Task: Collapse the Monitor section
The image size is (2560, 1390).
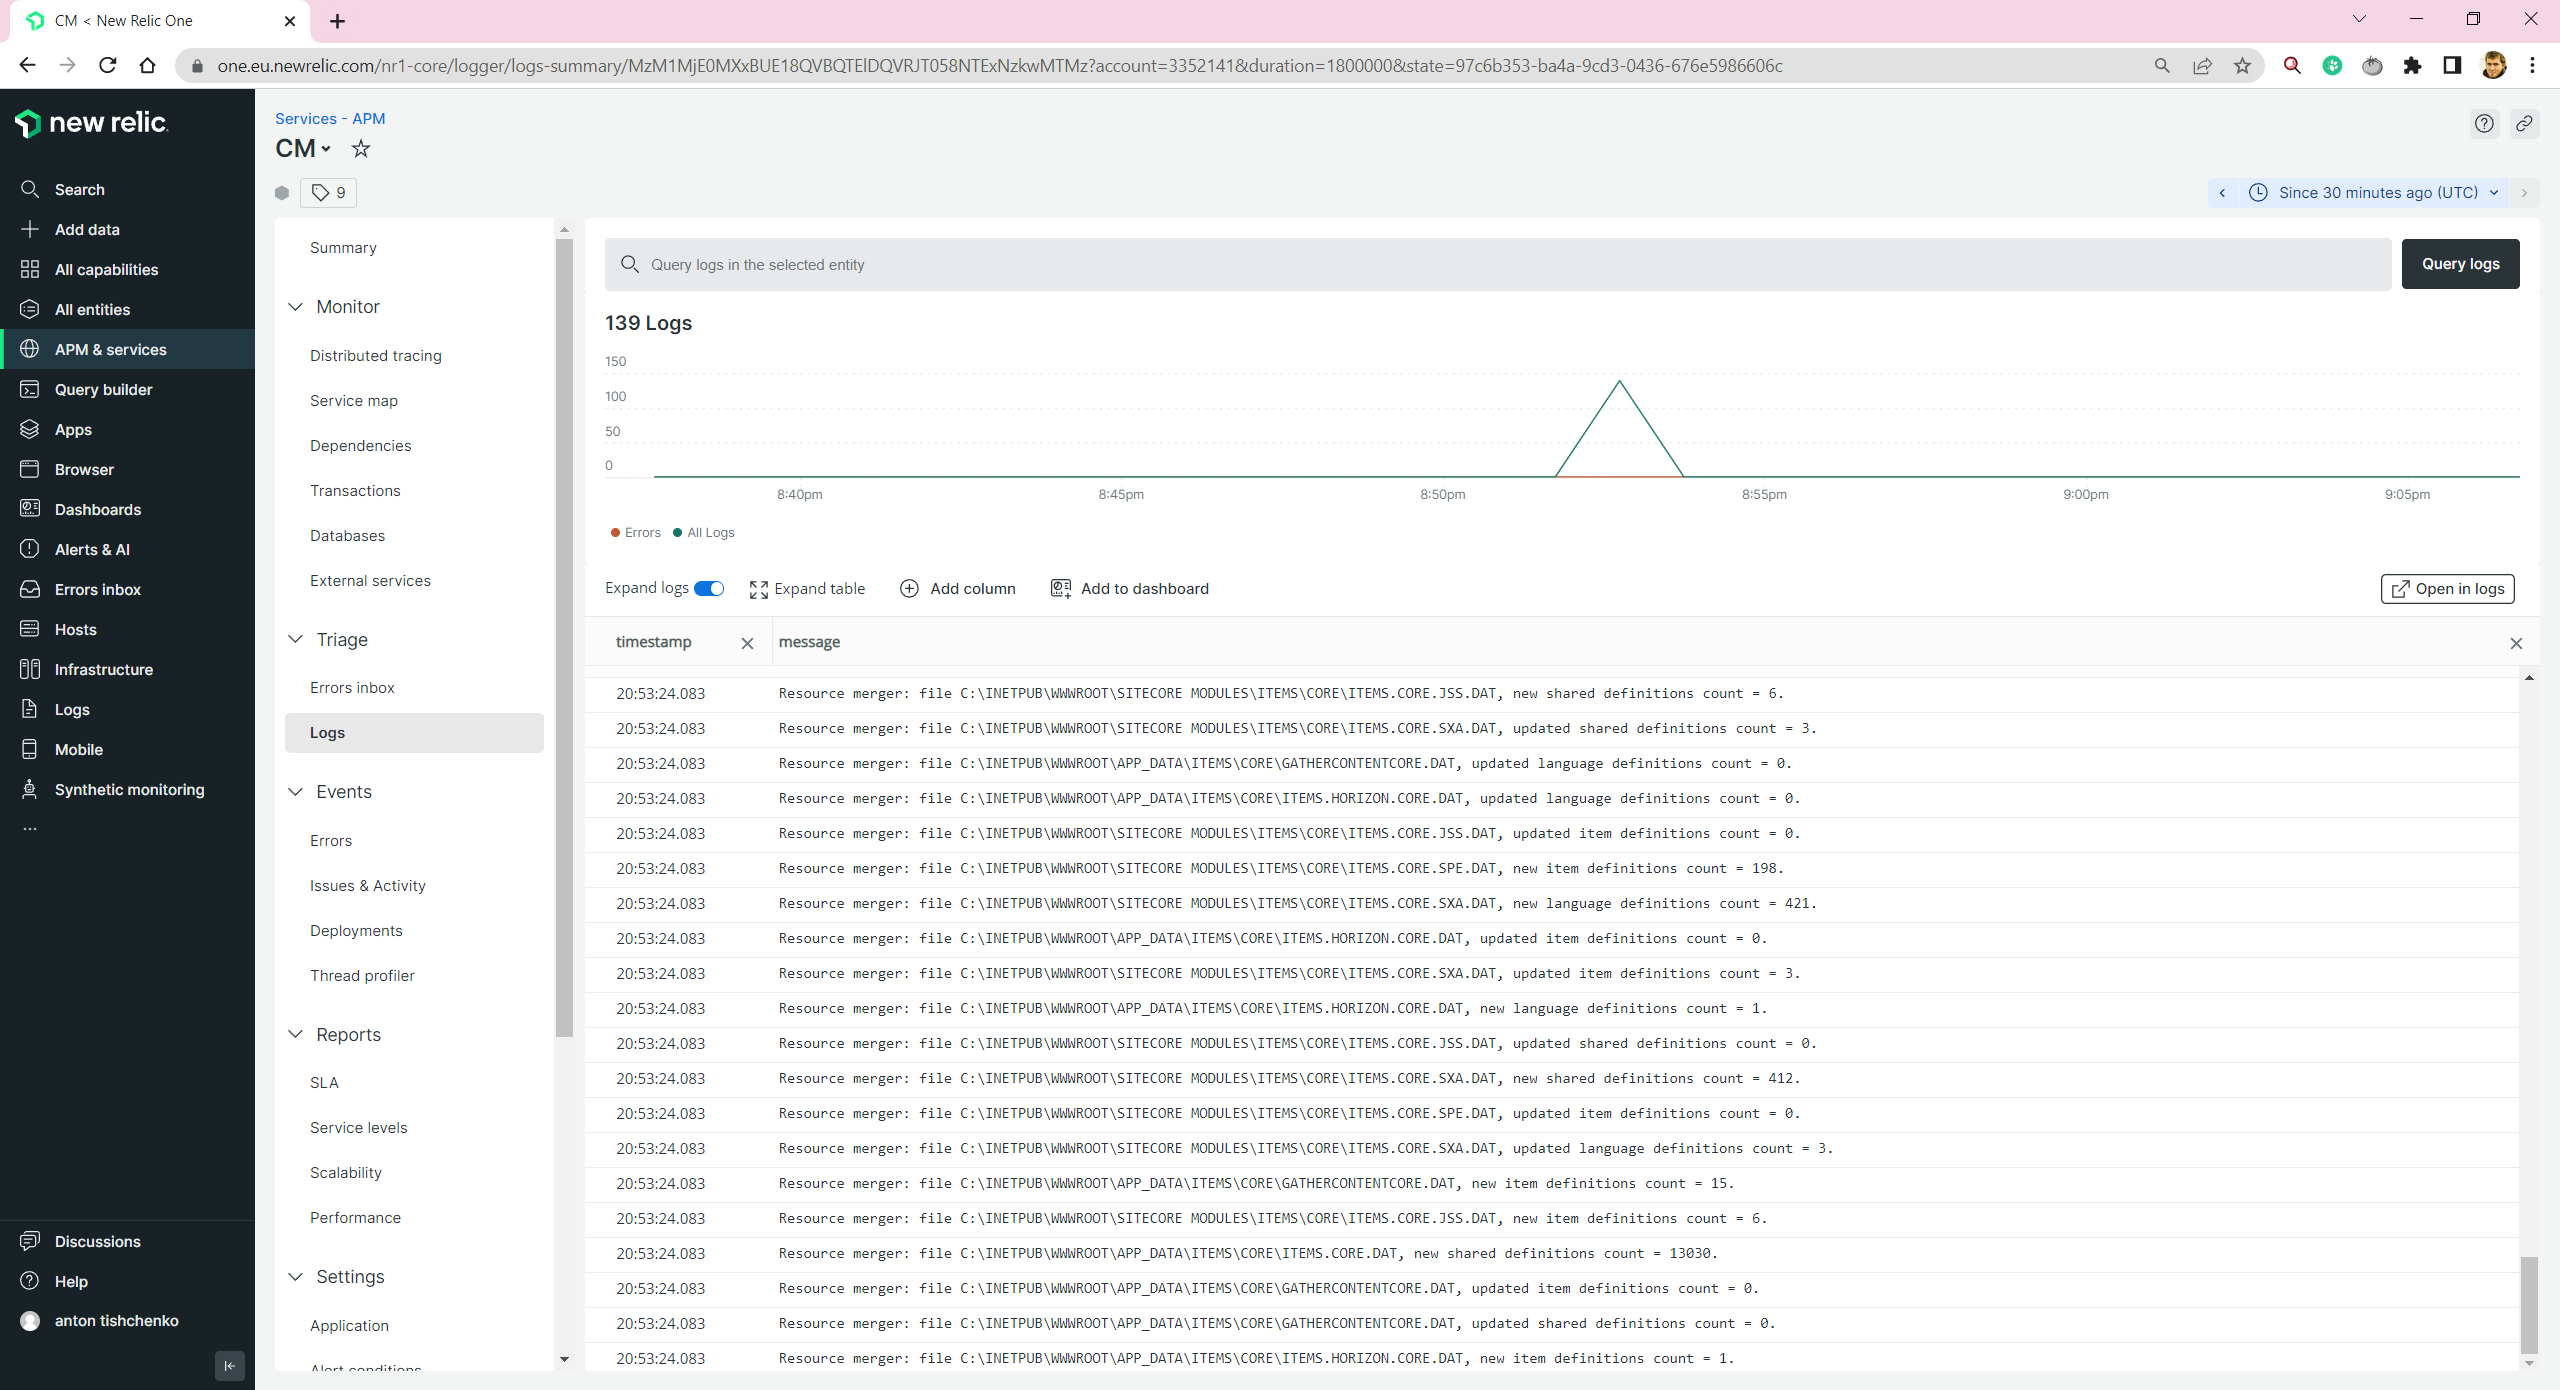Action: 296,307
